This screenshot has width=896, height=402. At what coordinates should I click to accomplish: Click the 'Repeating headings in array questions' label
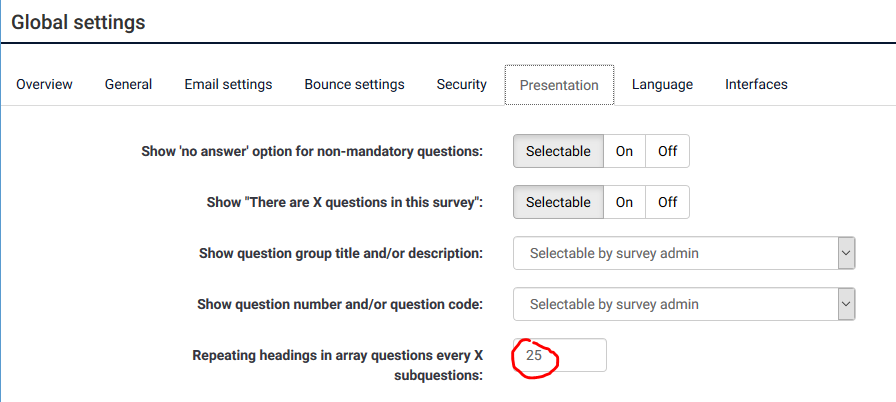(x=337, y=365)
